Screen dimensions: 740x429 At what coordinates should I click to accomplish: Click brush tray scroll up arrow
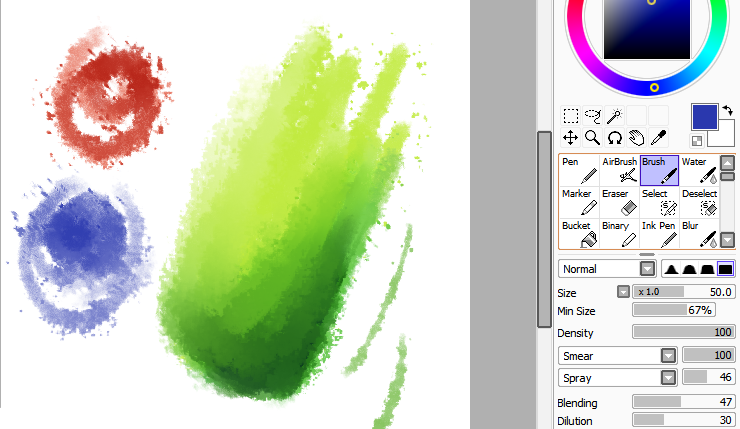(728, 163)
